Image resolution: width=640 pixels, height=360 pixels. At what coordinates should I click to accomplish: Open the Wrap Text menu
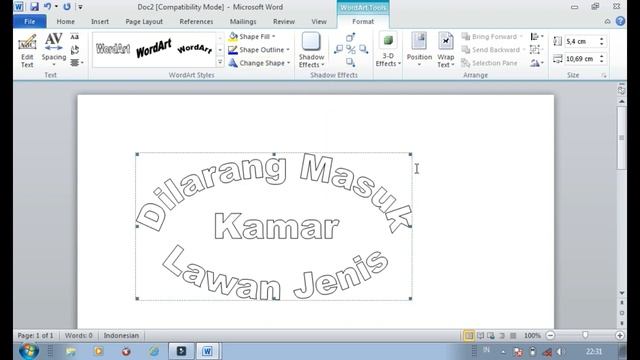tap(446, 50)
